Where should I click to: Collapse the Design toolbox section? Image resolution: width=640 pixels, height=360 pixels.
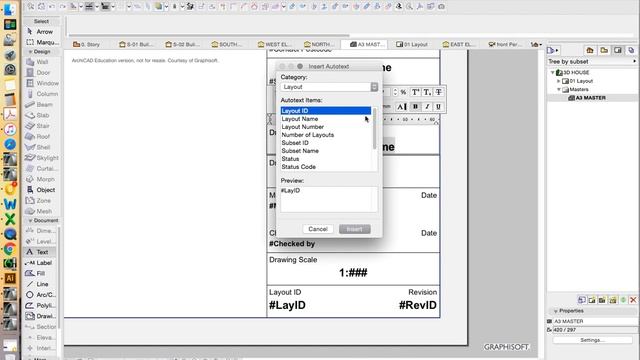tap(30, 52)
